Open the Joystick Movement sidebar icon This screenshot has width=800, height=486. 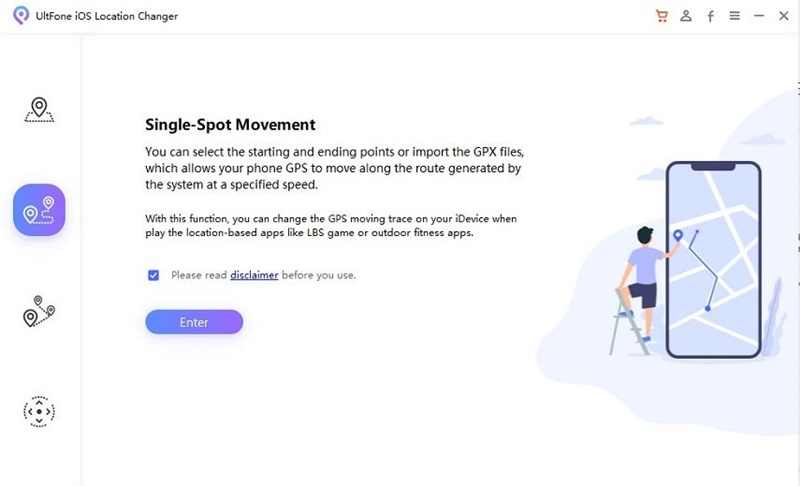tap(39, 410)
